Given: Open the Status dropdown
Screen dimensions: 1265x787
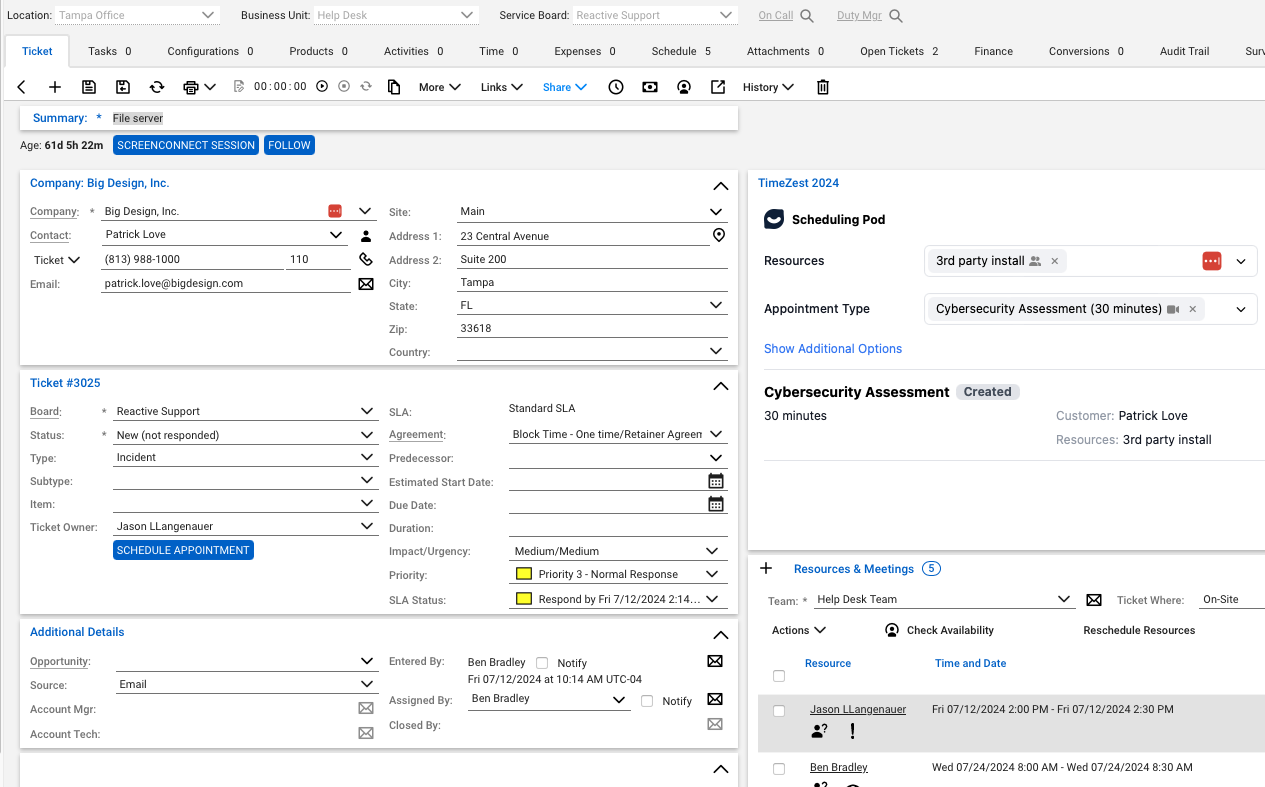Looking at the screenshot, I should (366, 435).
